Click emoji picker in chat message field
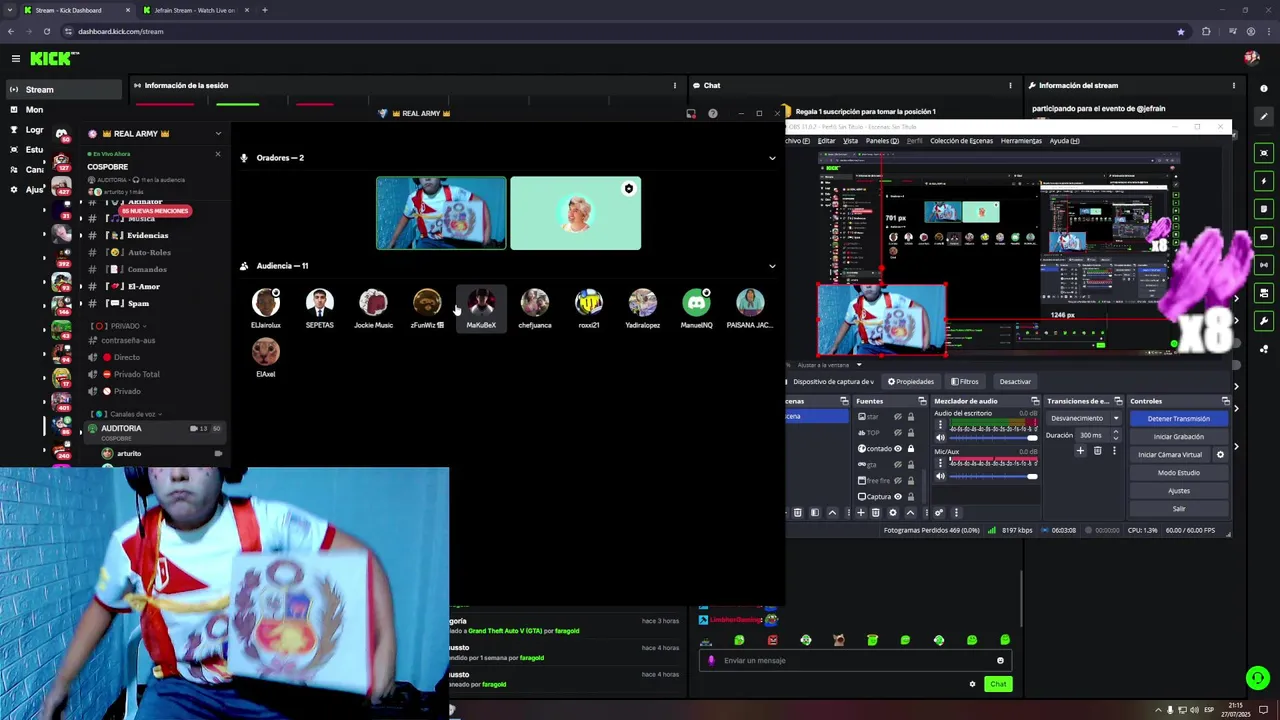 (x=1000, y=660)
